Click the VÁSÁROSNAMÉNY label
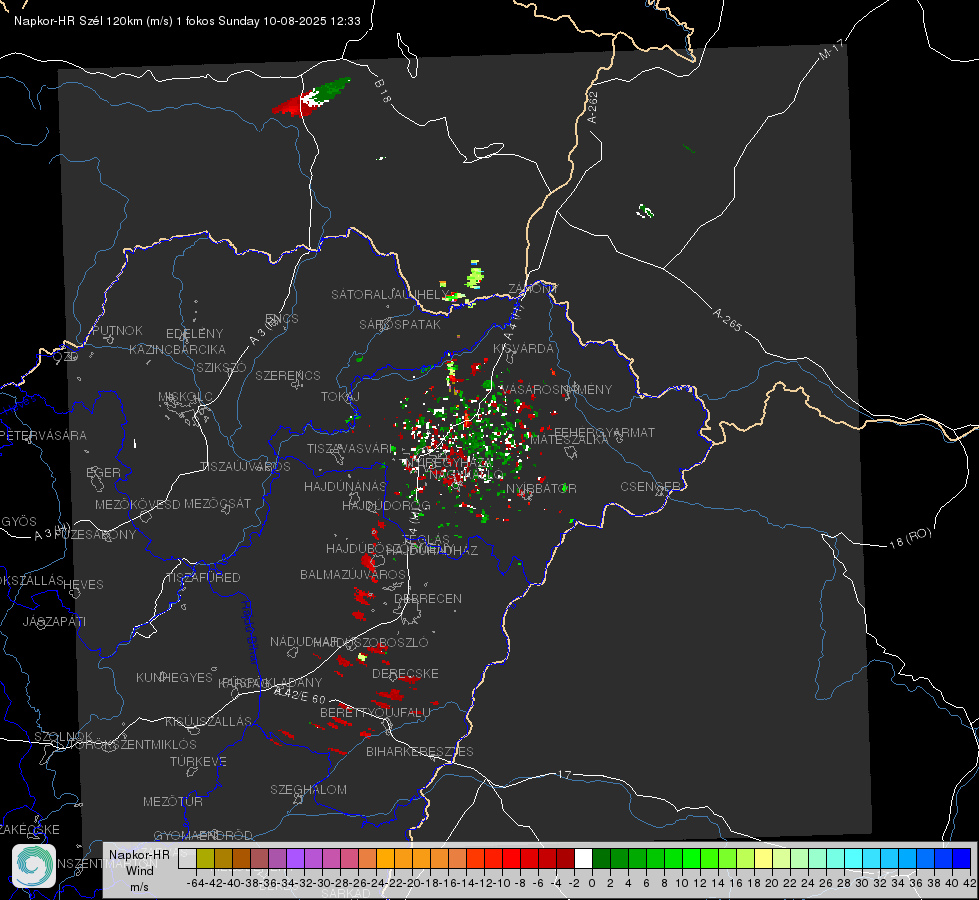The height and width of the screenshot is (900, 979). coord(557,389)
